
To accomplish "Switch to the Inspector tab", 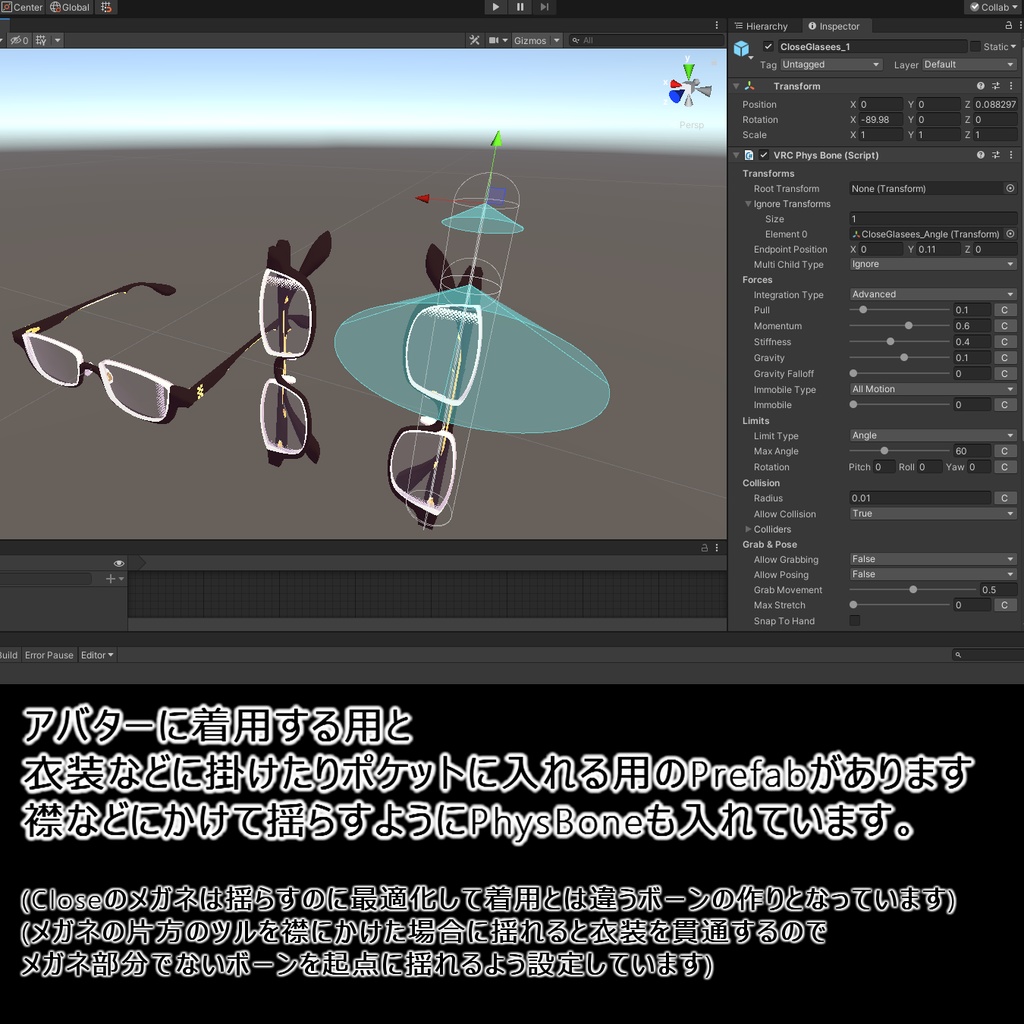I will [834, 26].
